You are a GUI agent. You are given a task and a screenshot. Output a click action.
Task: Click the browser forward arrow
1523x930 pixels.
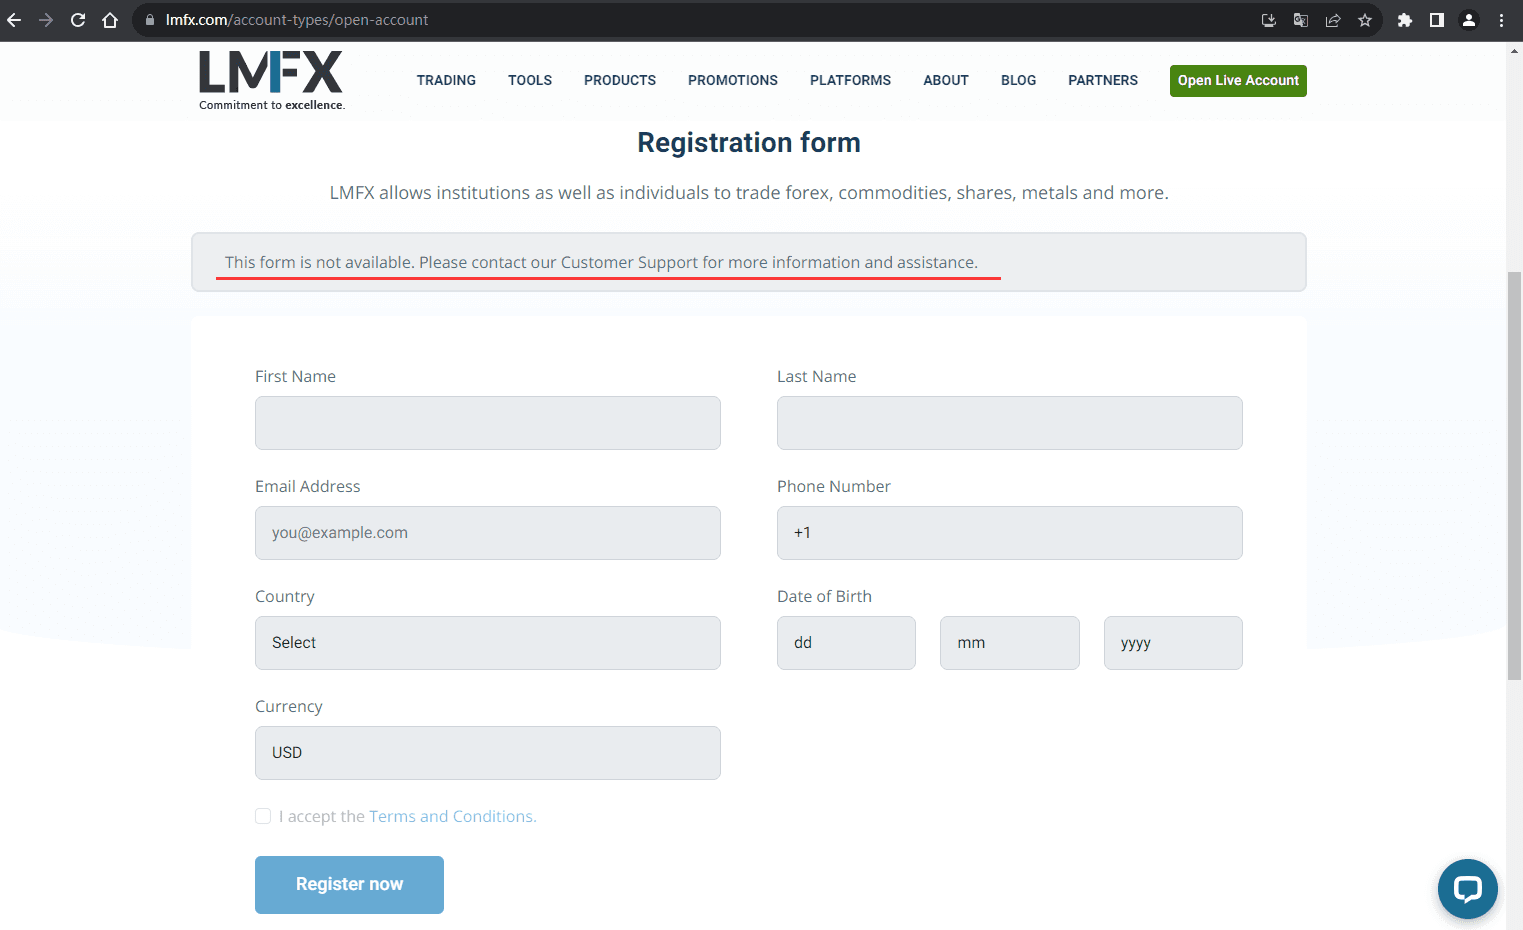tap(46, 20)
